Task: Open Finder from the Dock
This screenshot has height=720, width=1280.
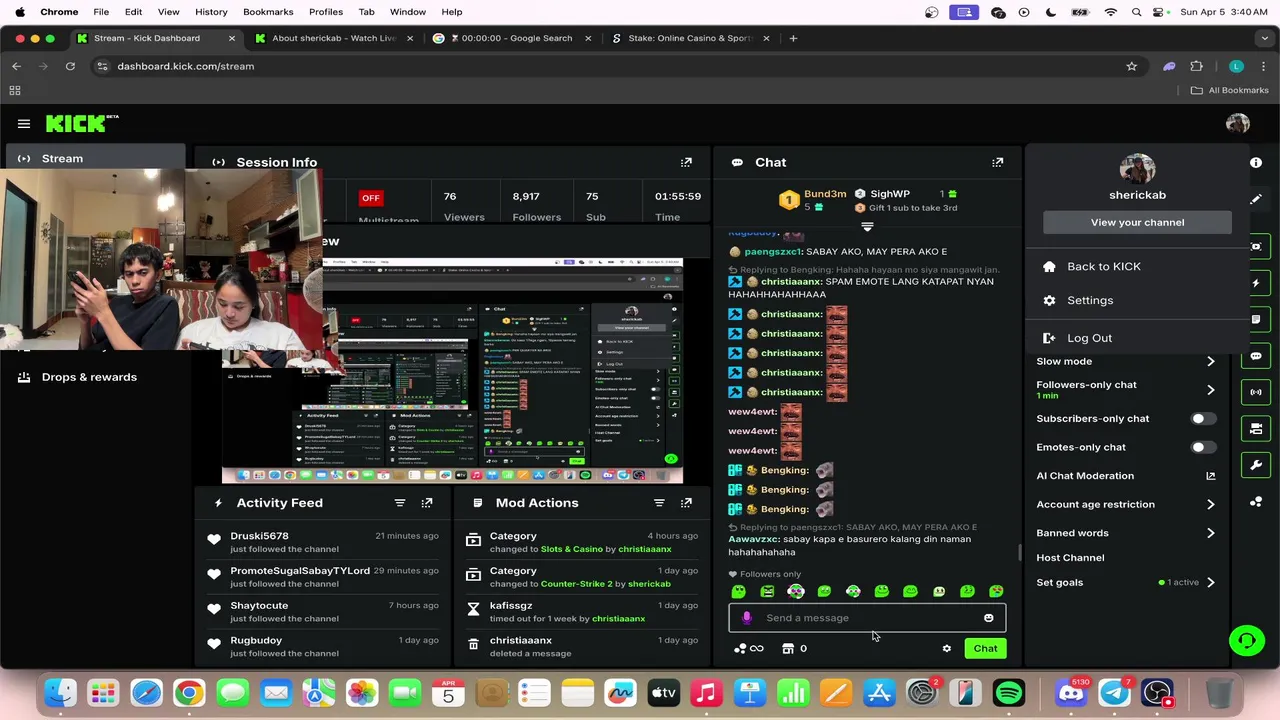Action: point(60,693)
